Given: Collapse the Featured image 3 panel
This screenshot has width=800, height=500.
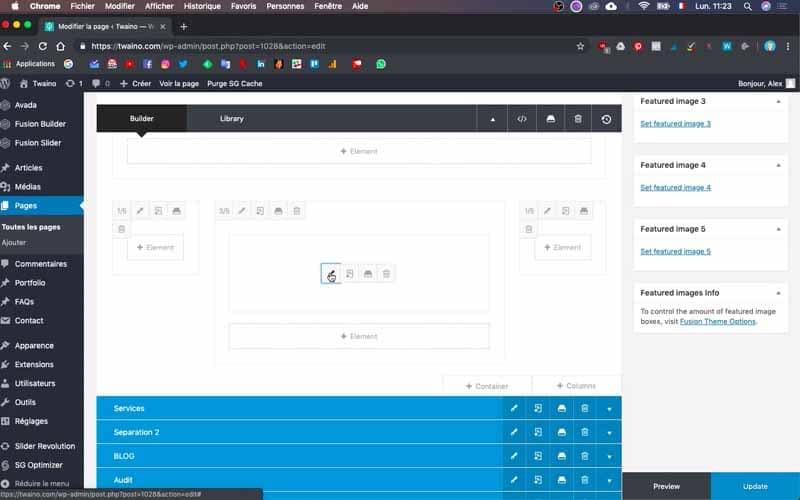Looking at the screenshot, I should tap(778, 102).
